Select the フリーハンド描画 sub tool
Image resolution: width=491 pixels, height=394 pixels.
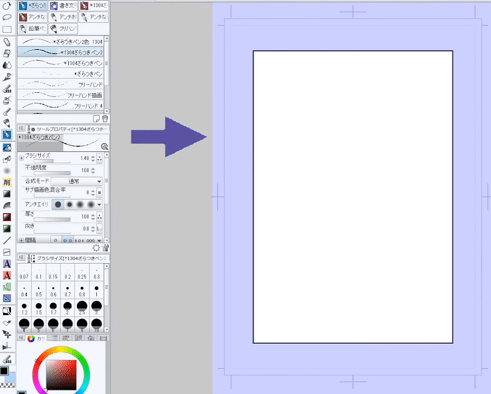(61, 95)
